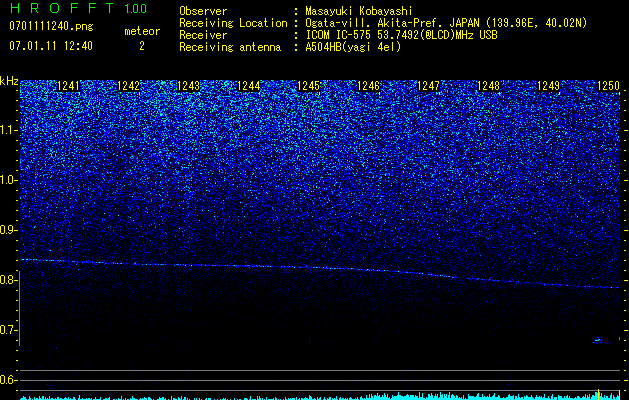Screen dimensions: 629x400
Task: Click the 1243 time marker
Action: point(188,85)
